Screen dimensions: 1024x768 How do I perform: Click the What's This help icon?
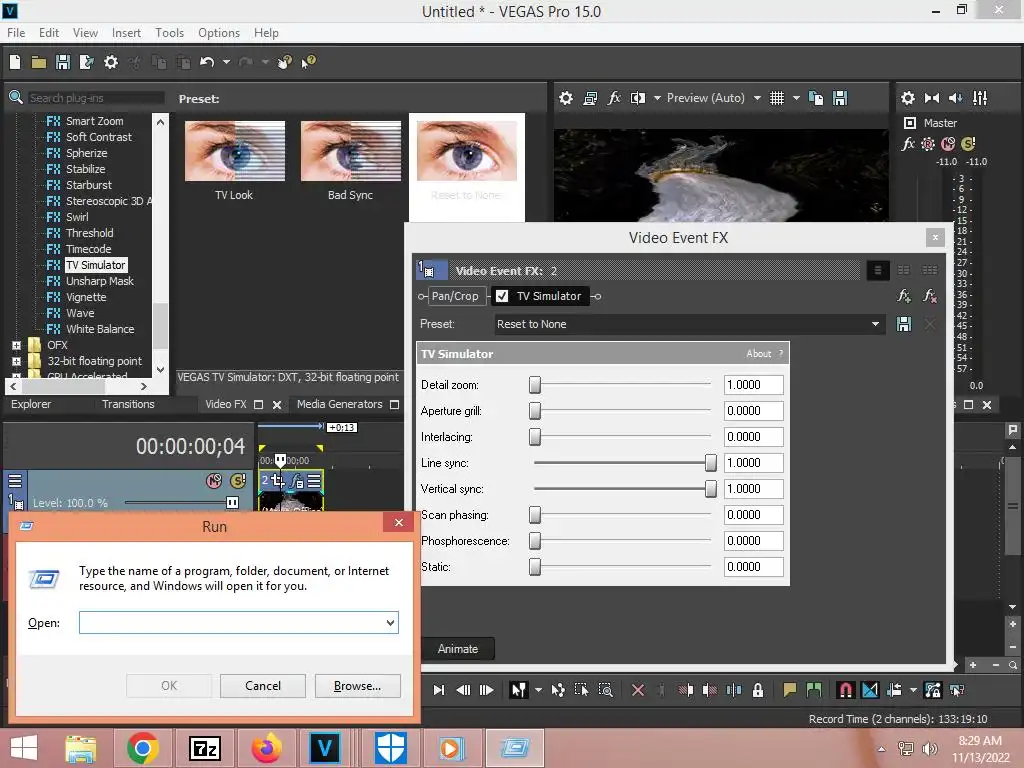[308, 62]
